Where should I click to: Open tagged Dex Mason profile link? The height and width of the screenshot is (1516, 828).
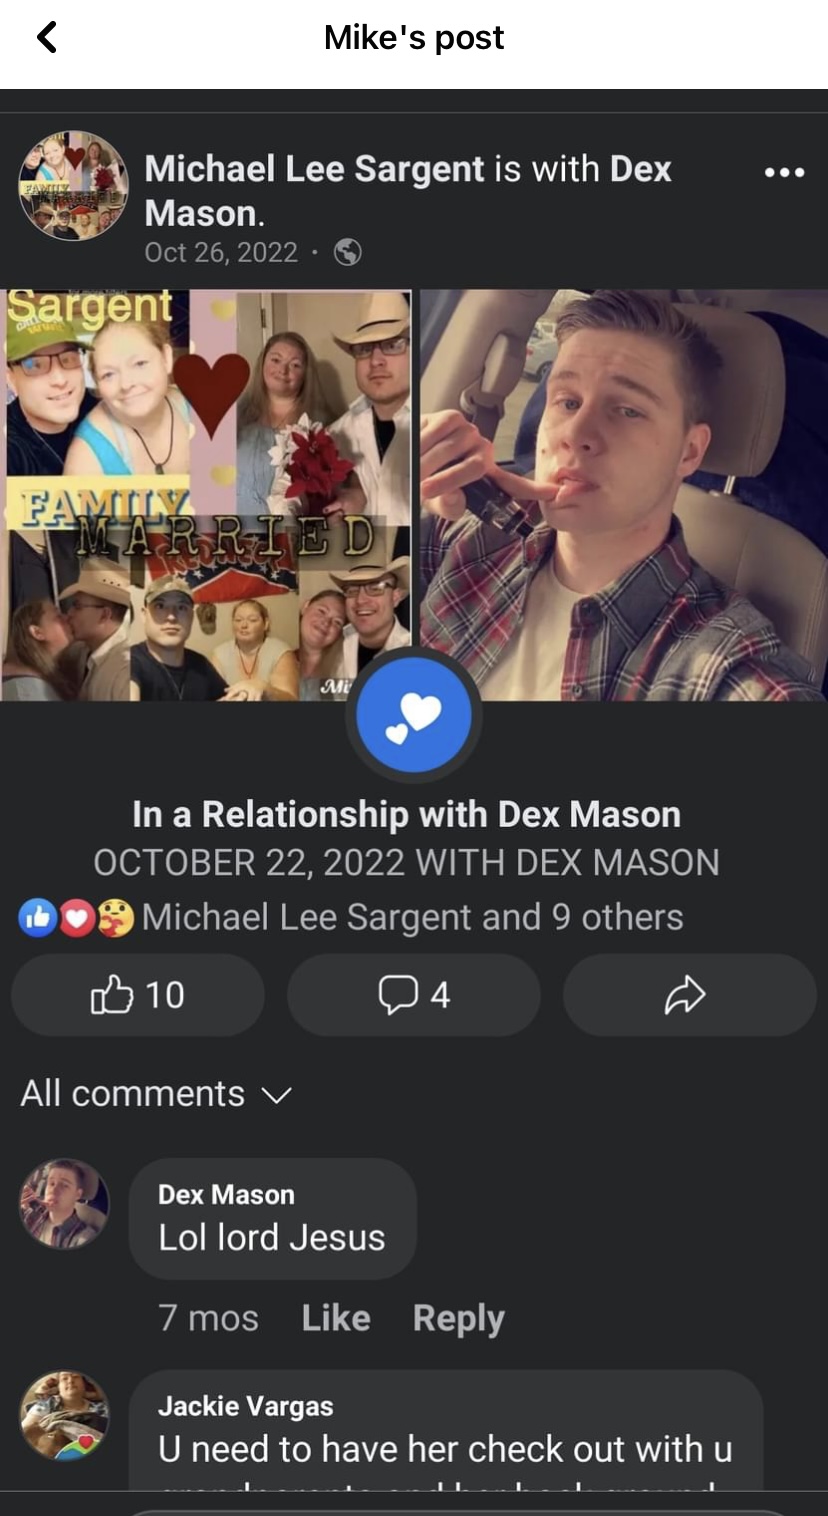pos(408,191)
